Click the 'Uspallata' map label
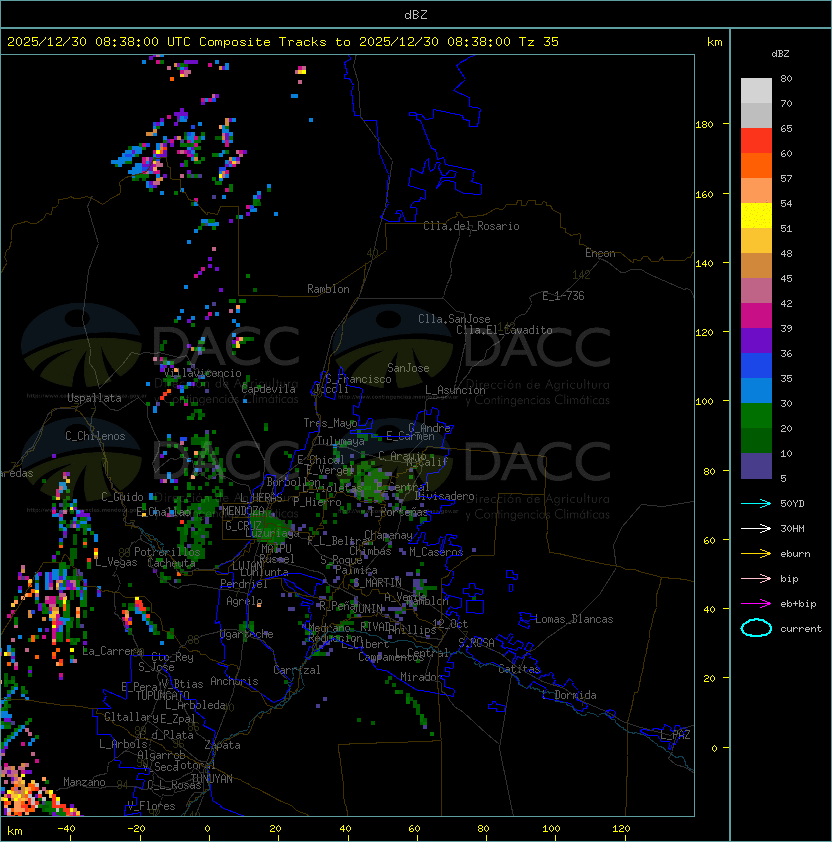This screenshot has height=842, width=832. click(x=94, y=398)
